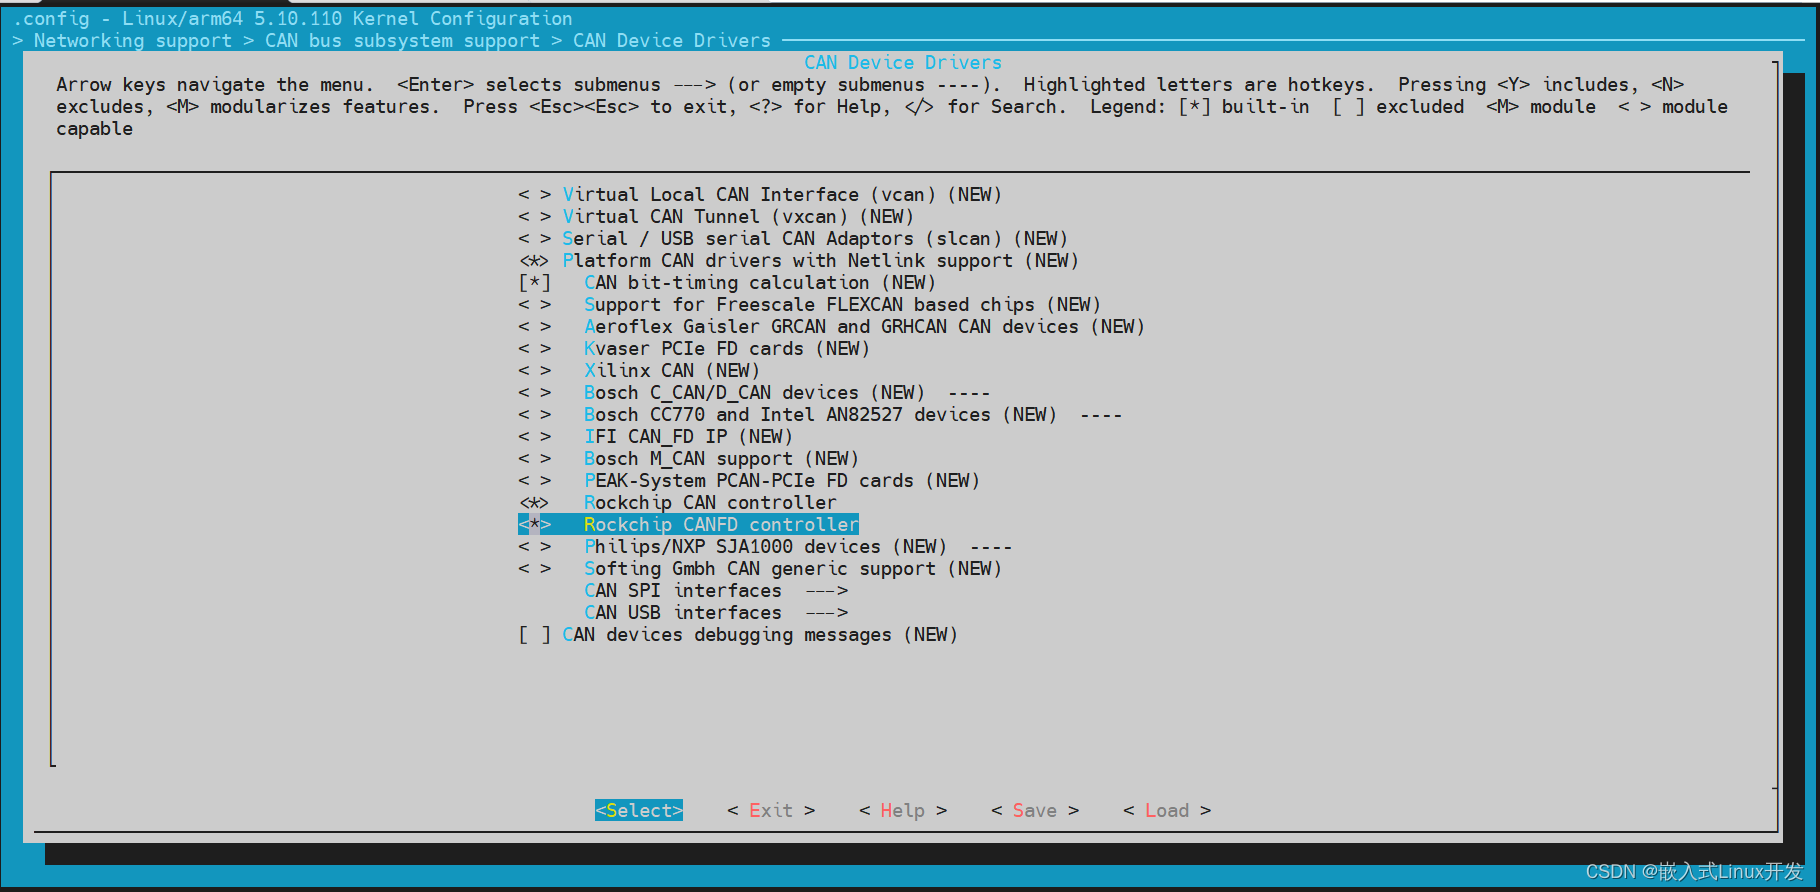Toggle Philips/NXP SJA1000 devices option
This screenshot has height=892, width=1820.
pos(765,547)
